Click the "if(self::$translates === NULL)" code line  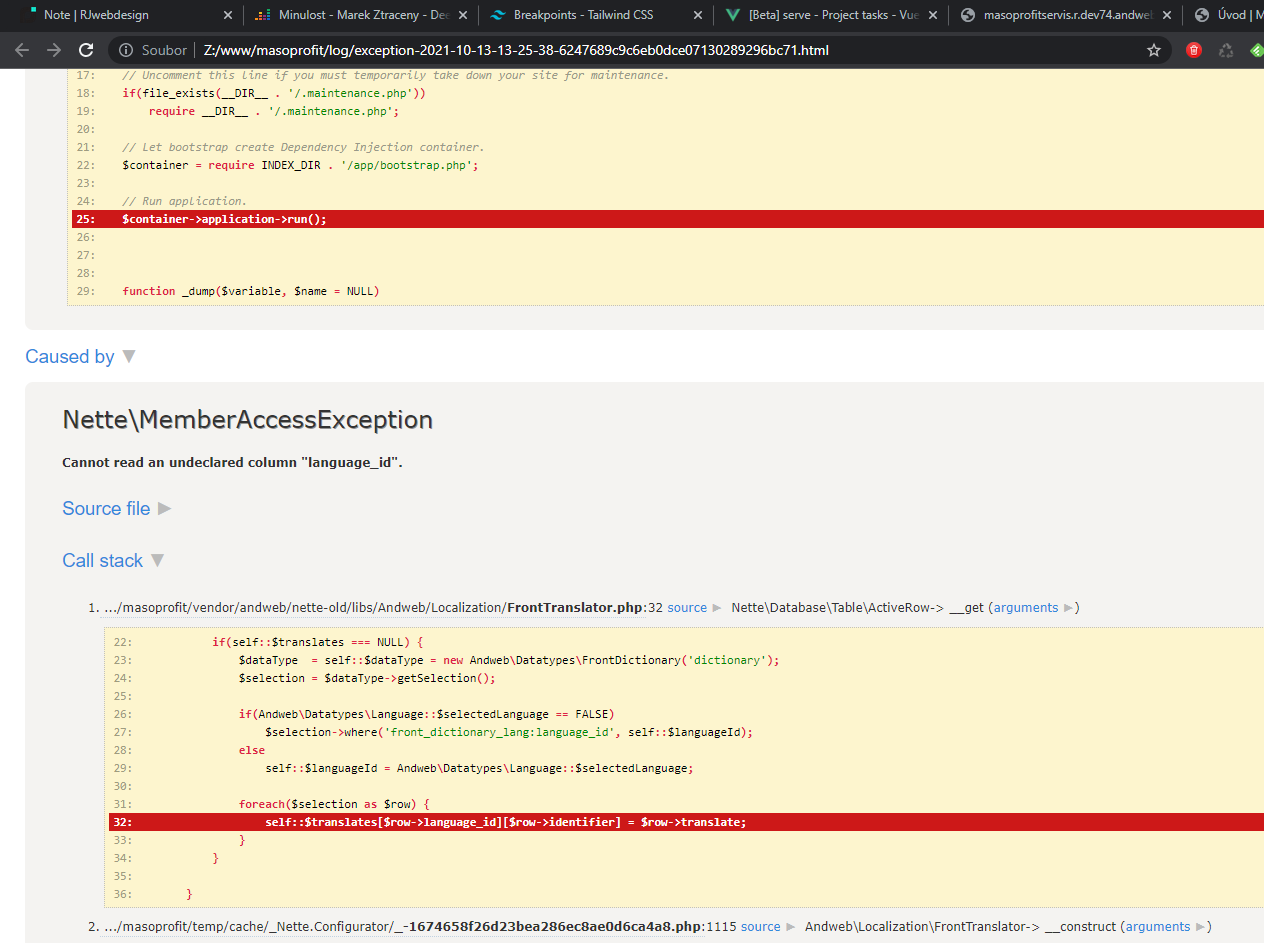318,642
